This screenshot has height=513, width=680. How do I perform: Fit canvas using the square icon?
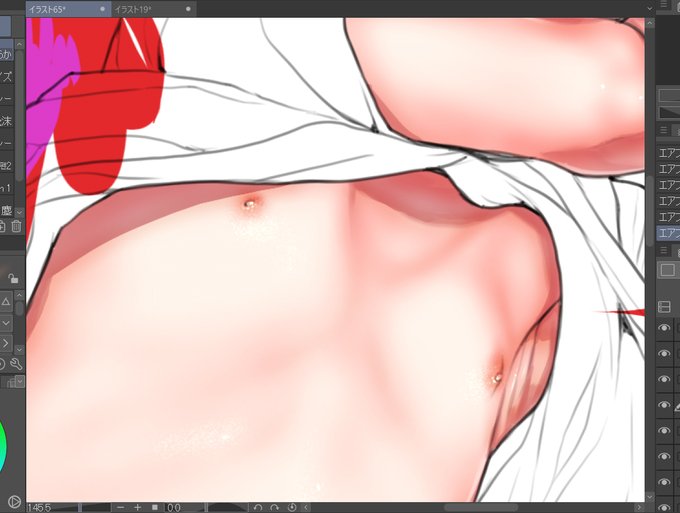[155, 507]
